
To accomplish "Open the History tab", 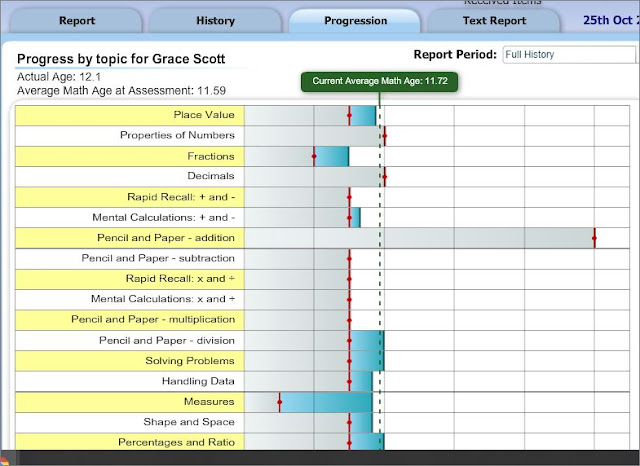I will click(215, 21).
